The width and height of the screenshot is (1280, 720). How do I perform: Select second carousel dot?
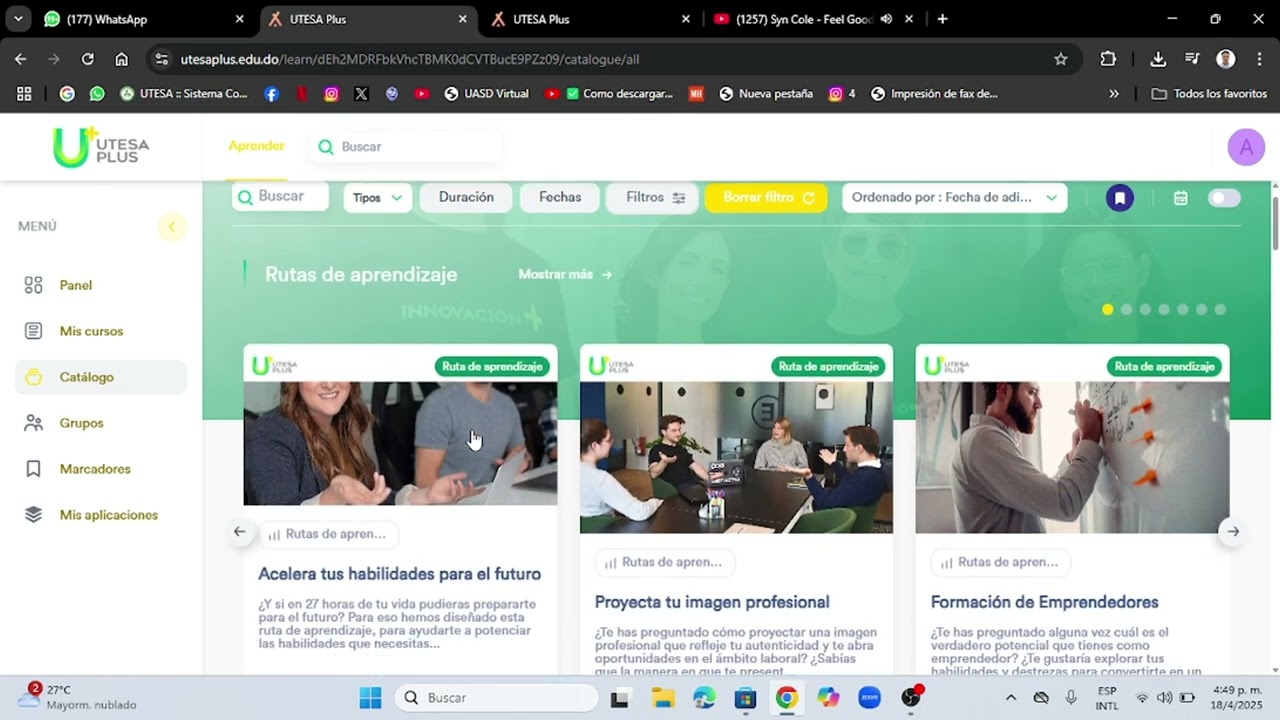pos(1126,310)
